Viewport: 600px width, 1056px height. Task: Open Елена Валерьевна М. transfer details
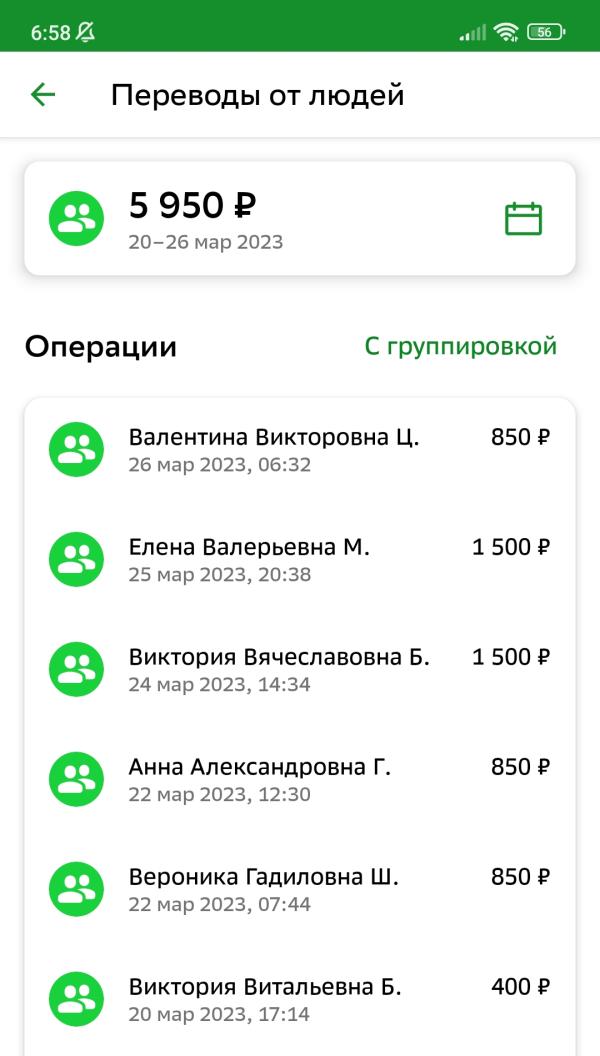(300, 559)
